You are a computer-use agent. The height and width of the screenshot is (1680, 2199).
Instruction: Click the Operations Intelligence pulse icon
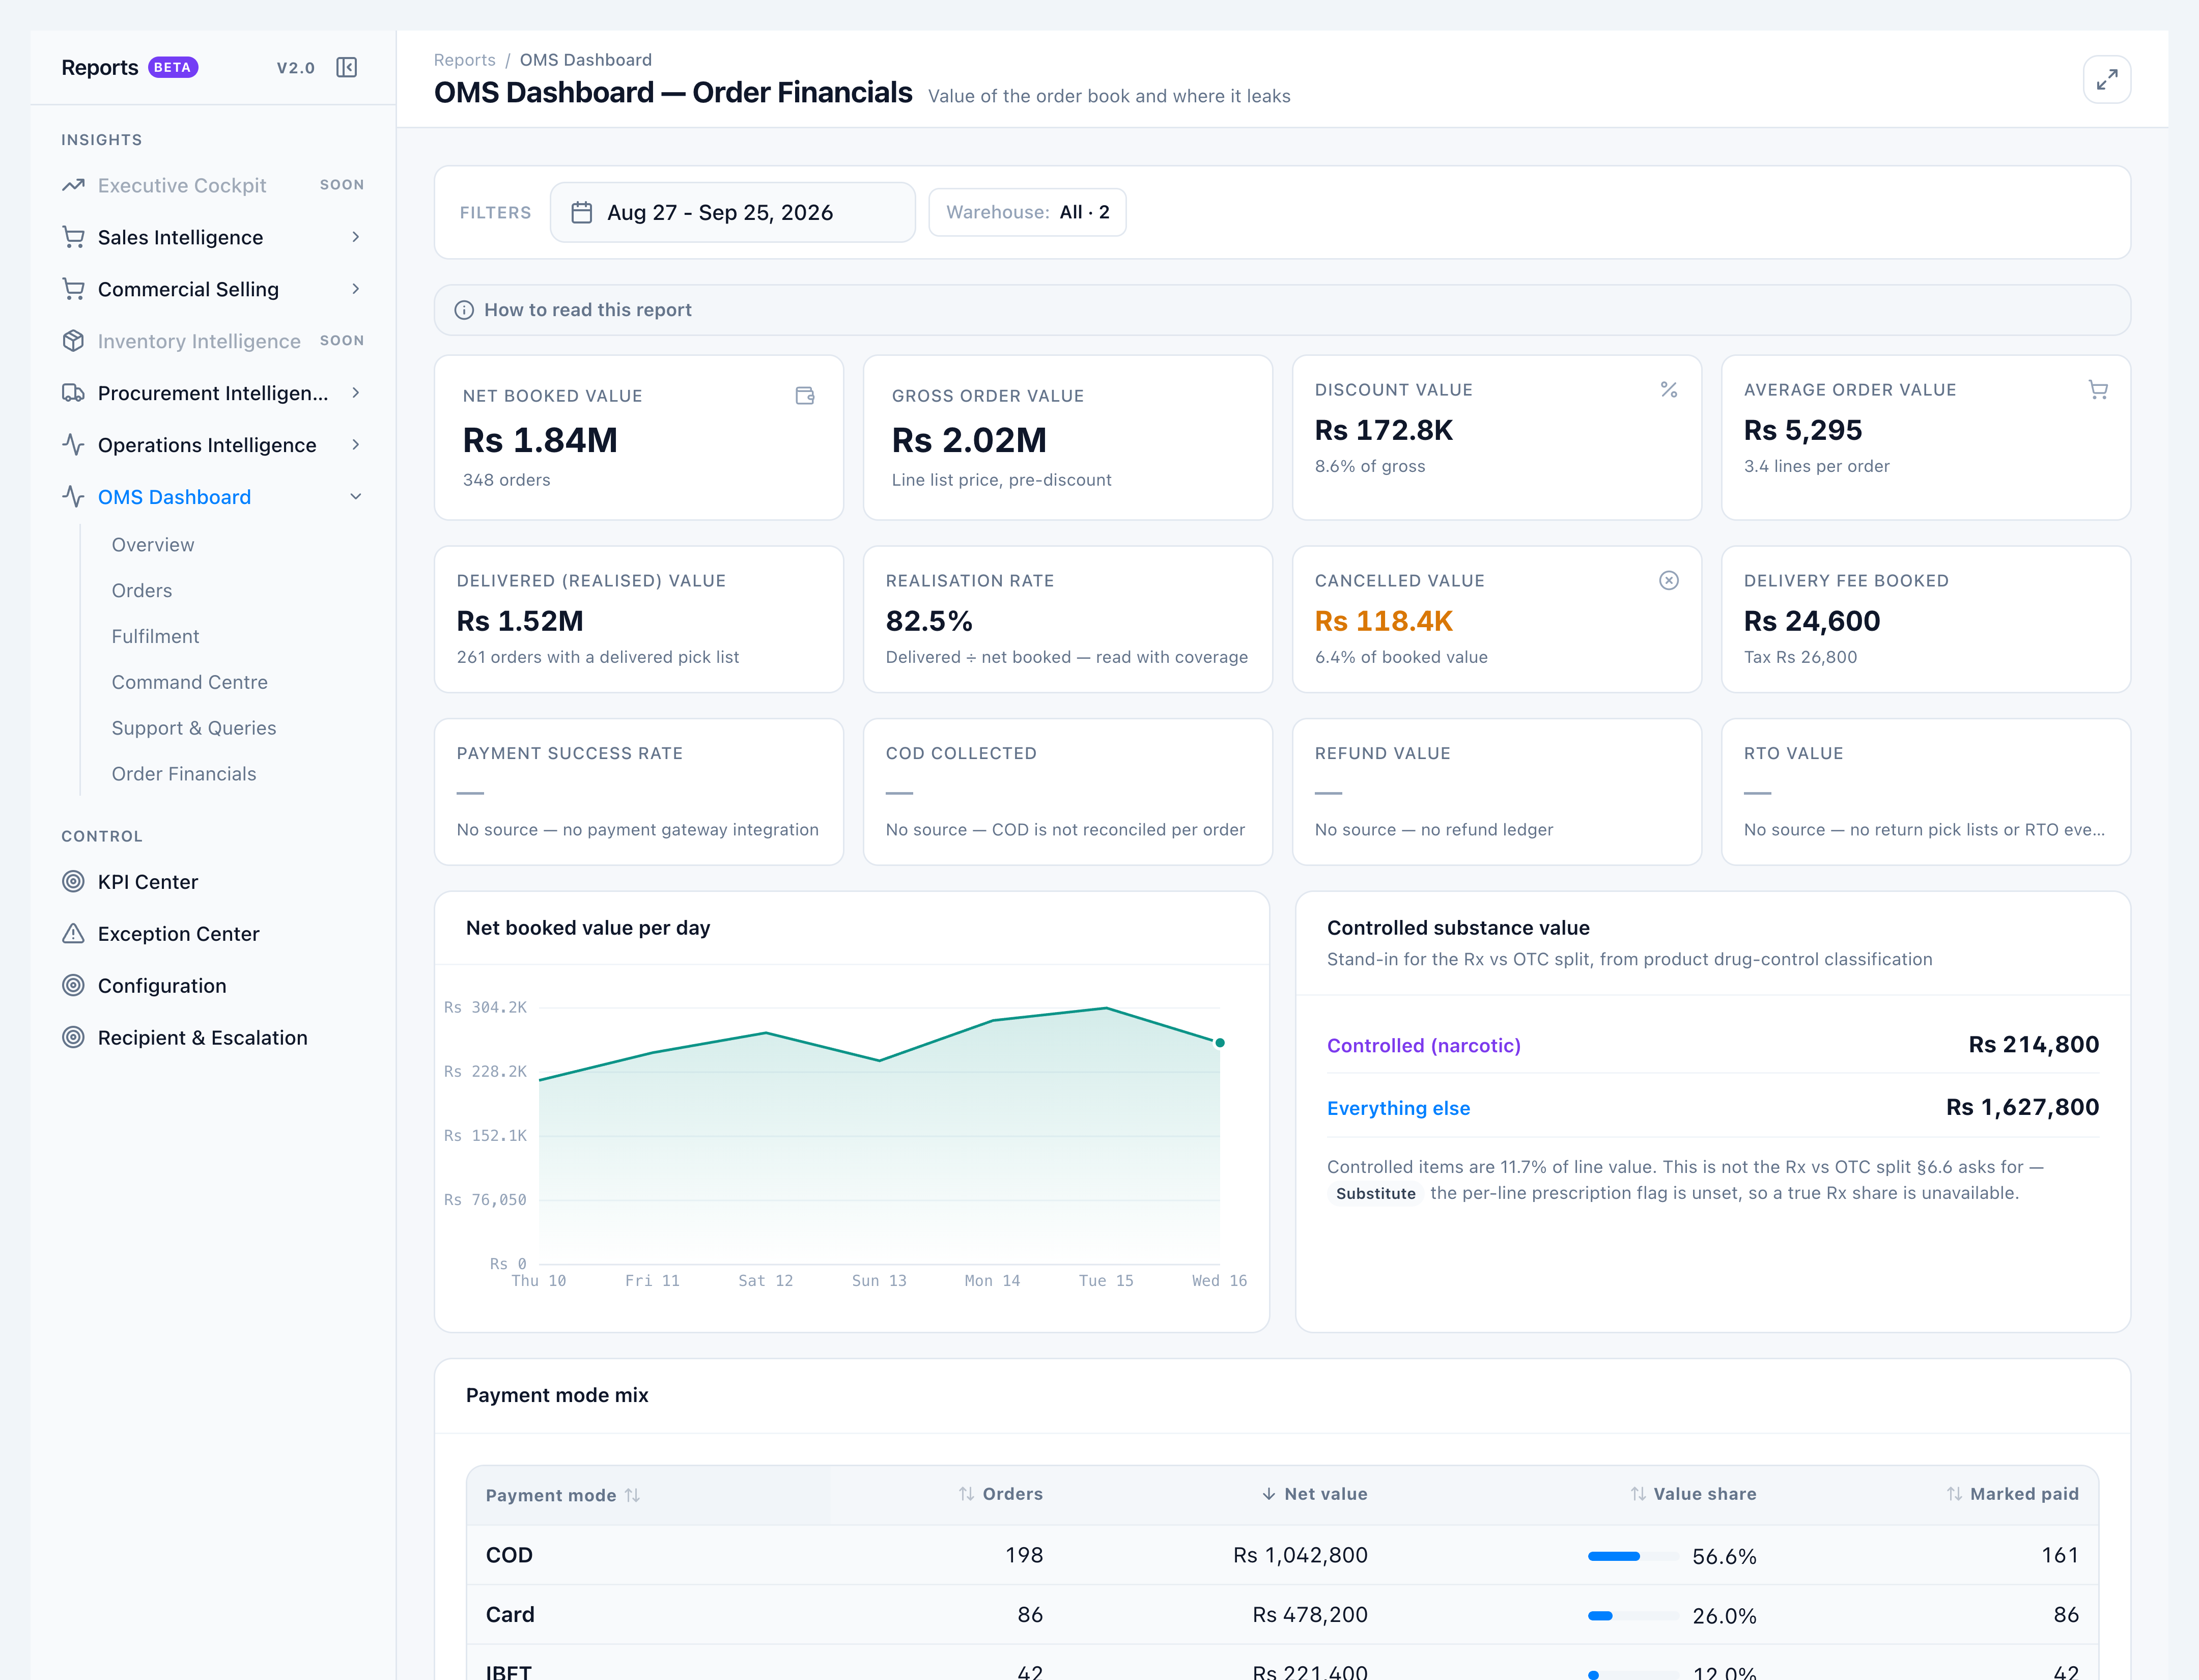click(x=73, y=445)
